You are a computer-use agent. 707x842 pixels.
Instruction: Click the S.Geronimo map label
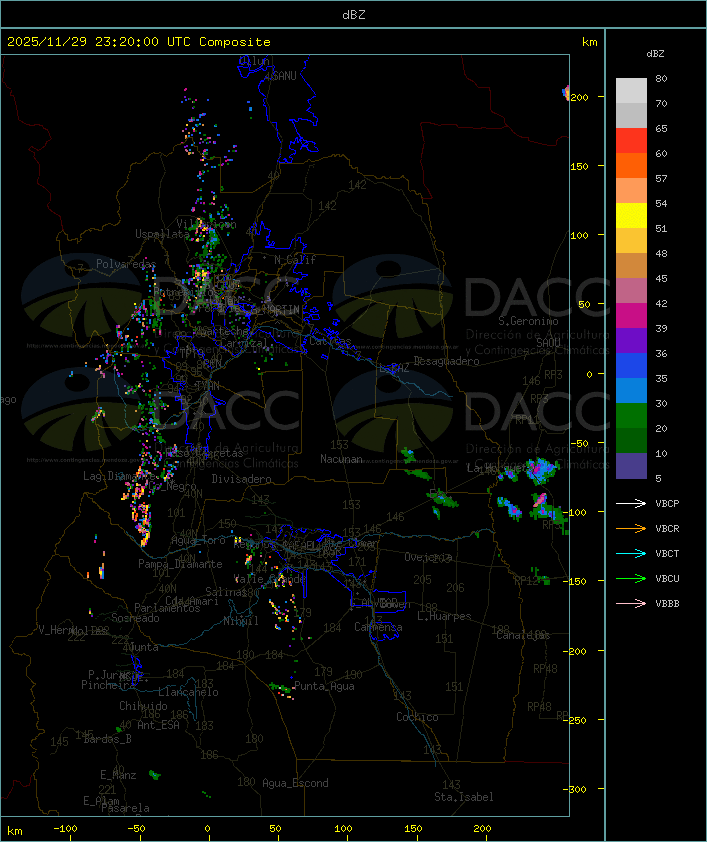[528, 321]
